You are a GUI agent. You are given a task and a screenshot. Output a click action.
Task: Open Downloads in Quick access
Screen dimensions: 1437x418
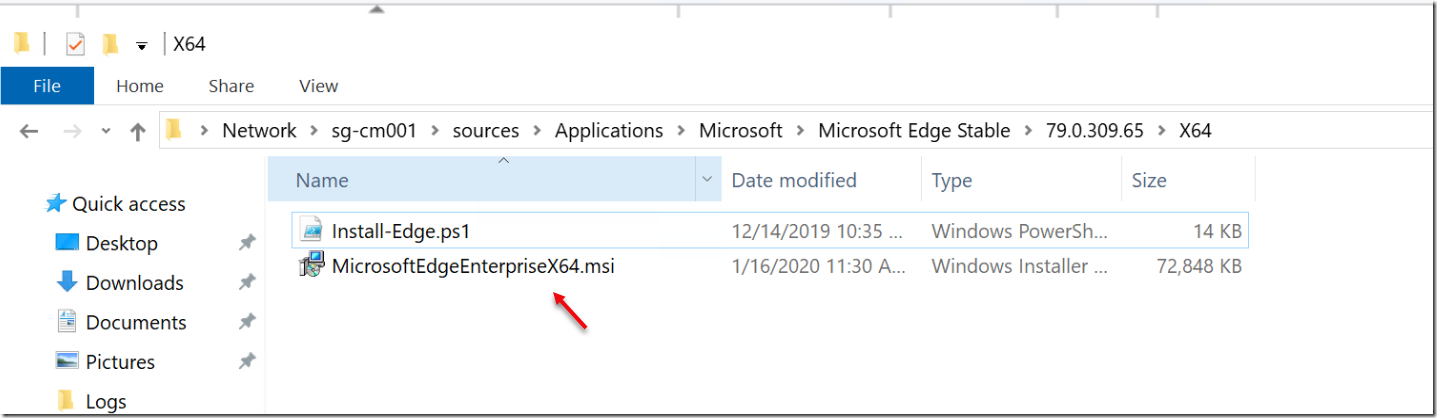tap(134, 283)
